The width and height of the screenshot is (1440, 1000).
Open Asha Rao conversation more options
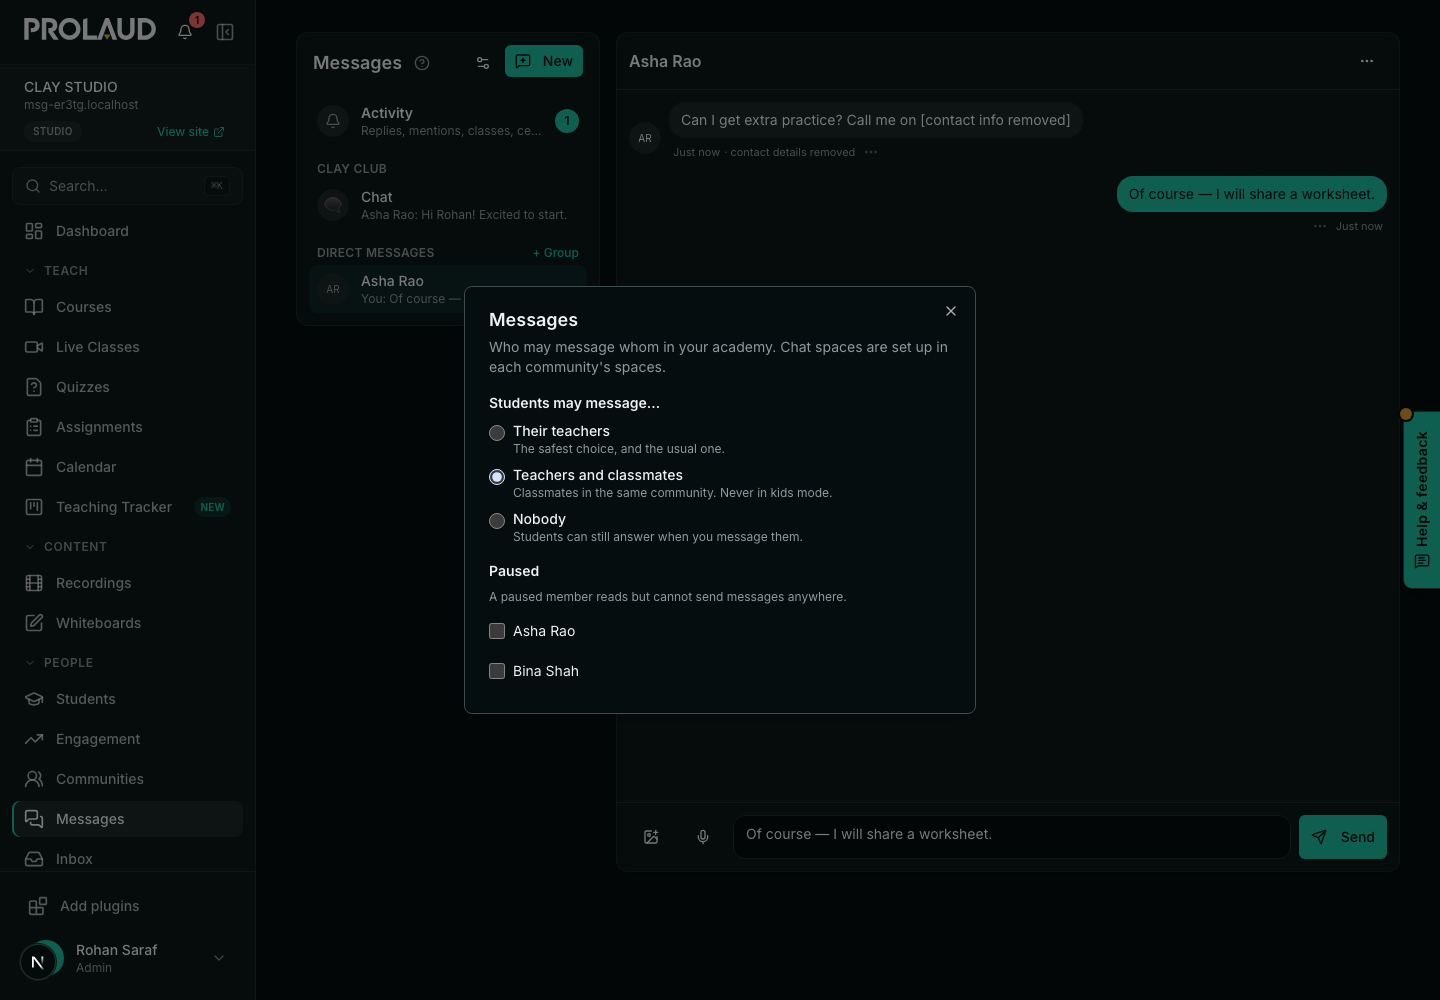coord(1367,61)
